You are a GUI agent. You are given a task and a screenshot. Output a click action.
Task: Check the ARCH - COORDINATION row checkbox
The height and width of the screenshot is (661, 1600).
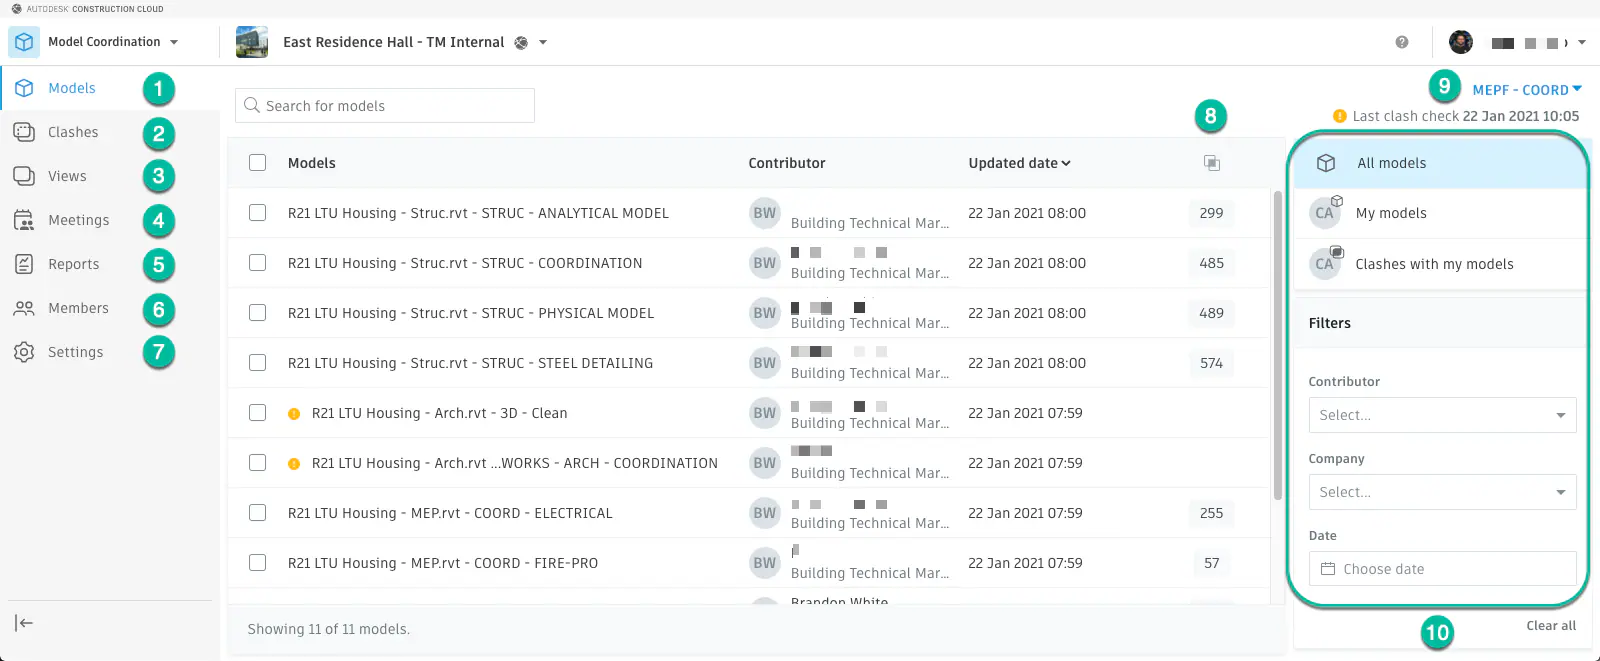(258, 462)
